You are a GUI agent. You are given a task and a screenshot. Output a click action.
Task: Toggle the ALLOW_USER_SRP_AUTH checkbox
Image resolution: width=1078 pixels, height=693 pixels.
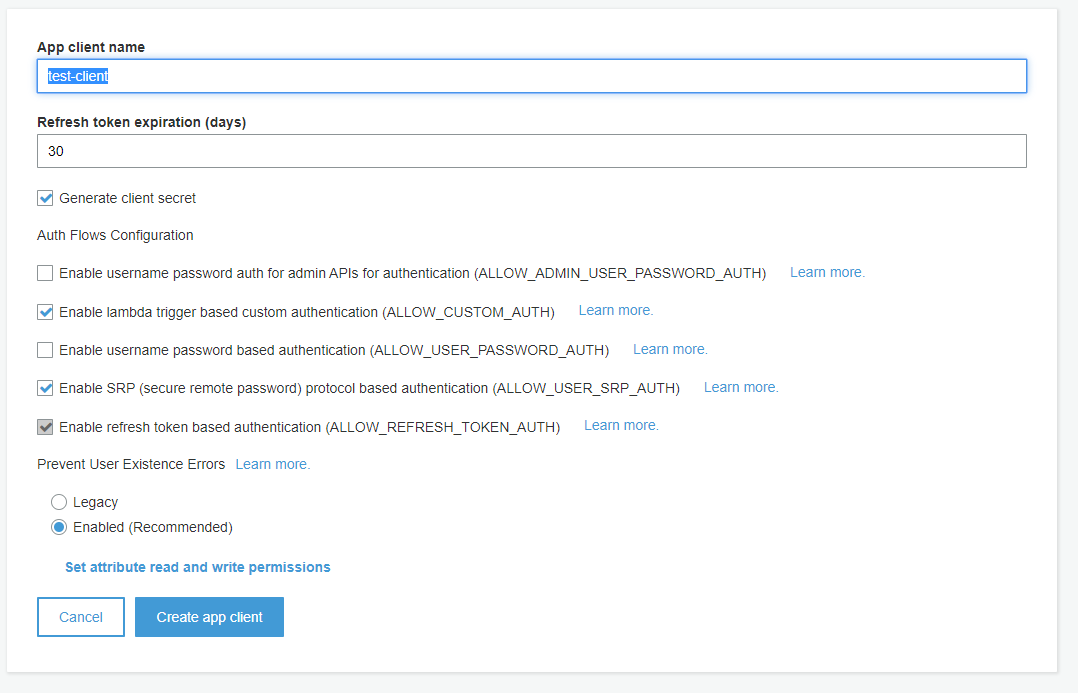tap(45, 388)
